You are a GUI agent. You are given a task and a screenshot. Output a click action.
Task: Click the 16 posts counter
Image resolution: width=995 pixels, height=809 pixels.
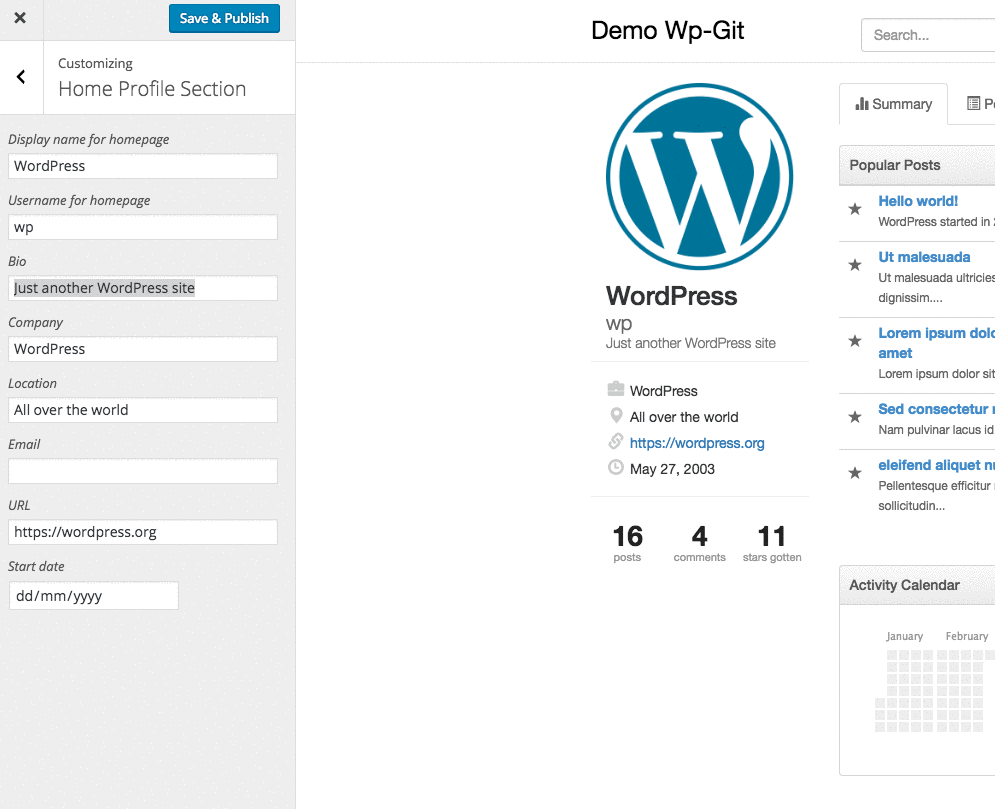[627, 543]
